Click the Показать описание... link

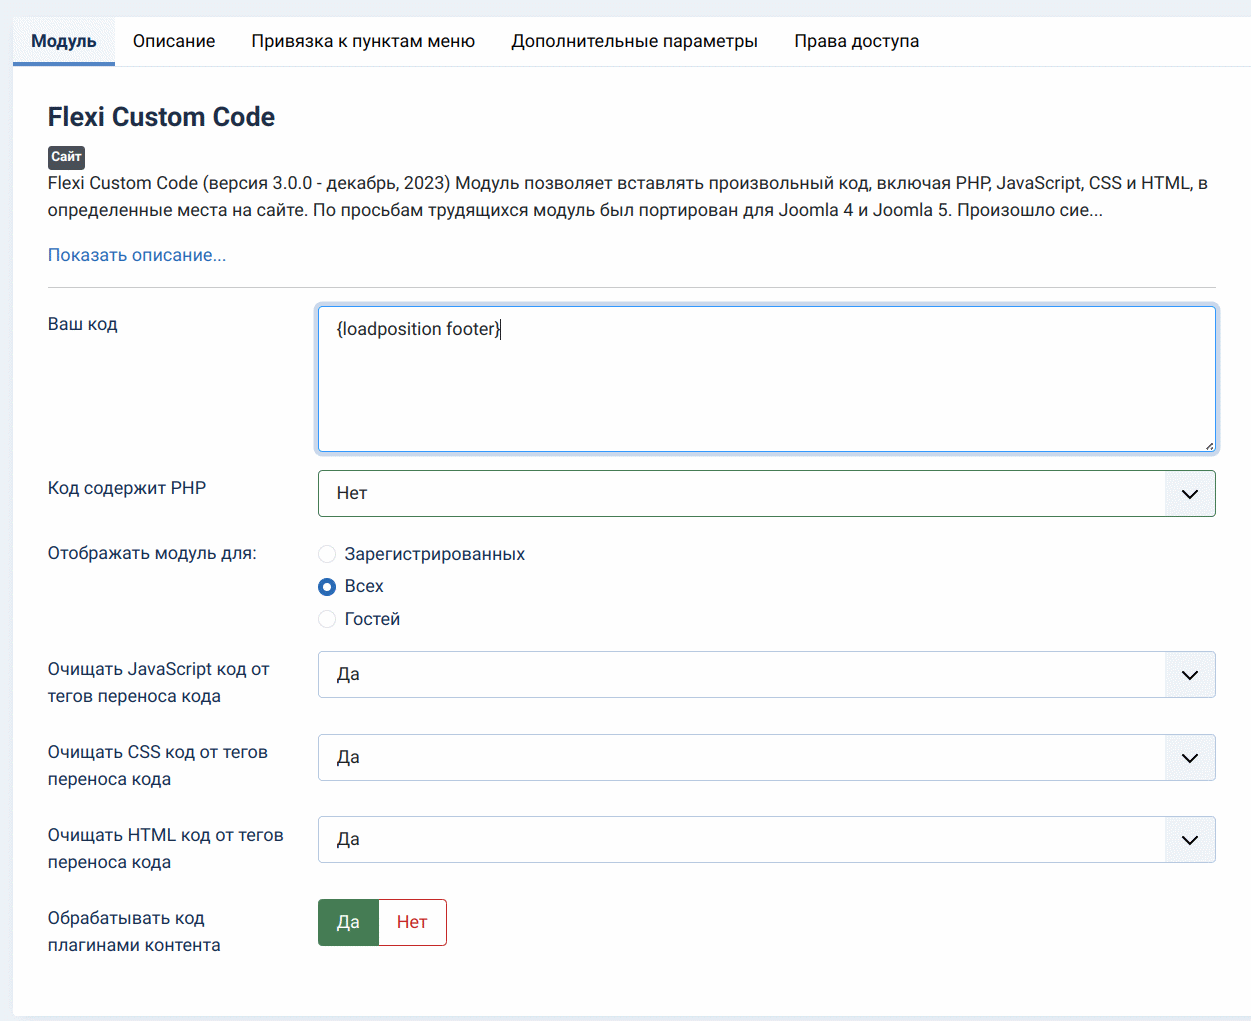137,255
